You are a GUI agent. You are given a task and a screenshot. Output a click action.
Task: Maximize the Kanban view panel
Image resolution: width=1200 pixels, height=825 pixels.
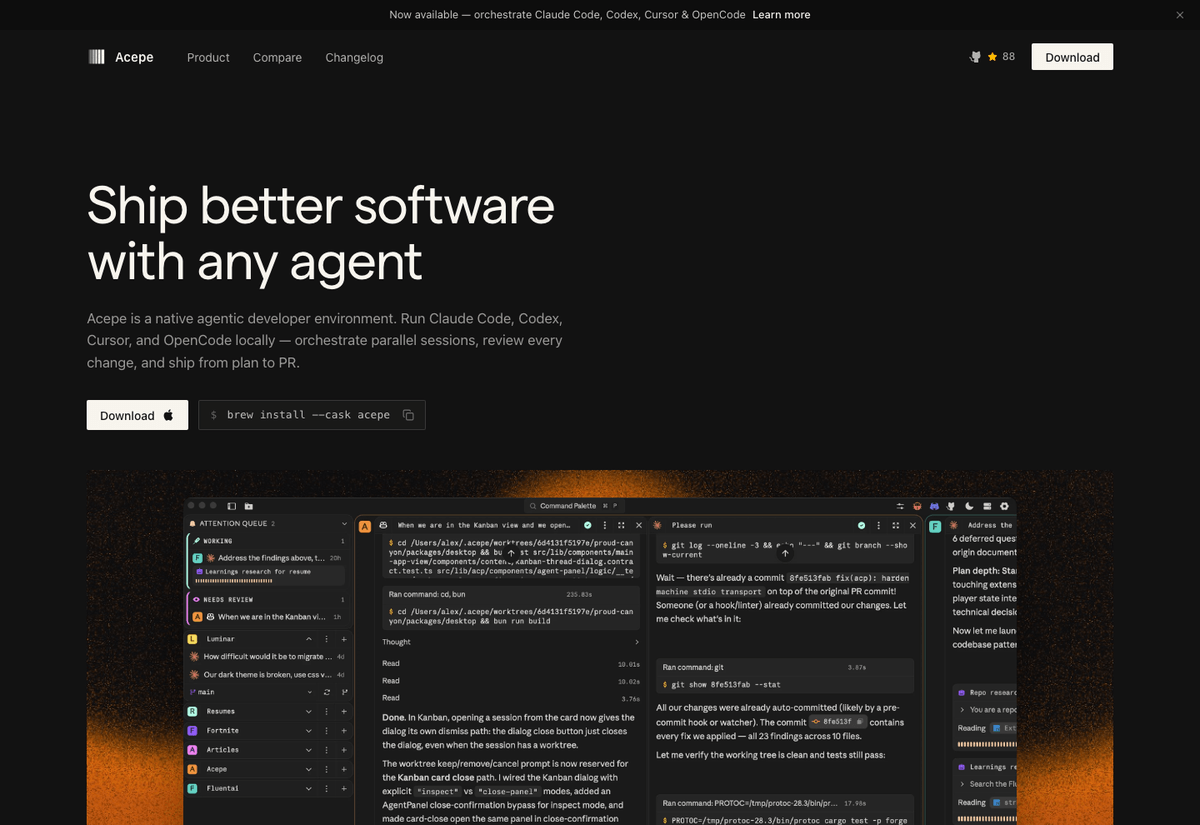coord(621,525)
